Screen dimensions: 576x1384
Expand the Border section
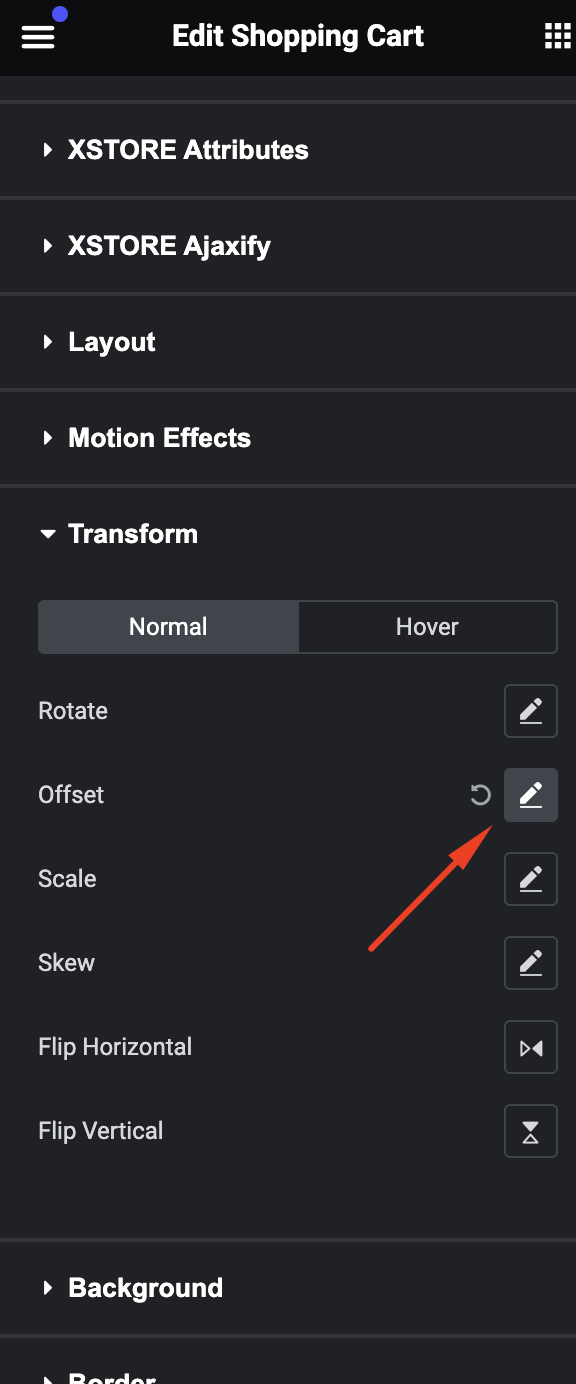[288, 1362]
